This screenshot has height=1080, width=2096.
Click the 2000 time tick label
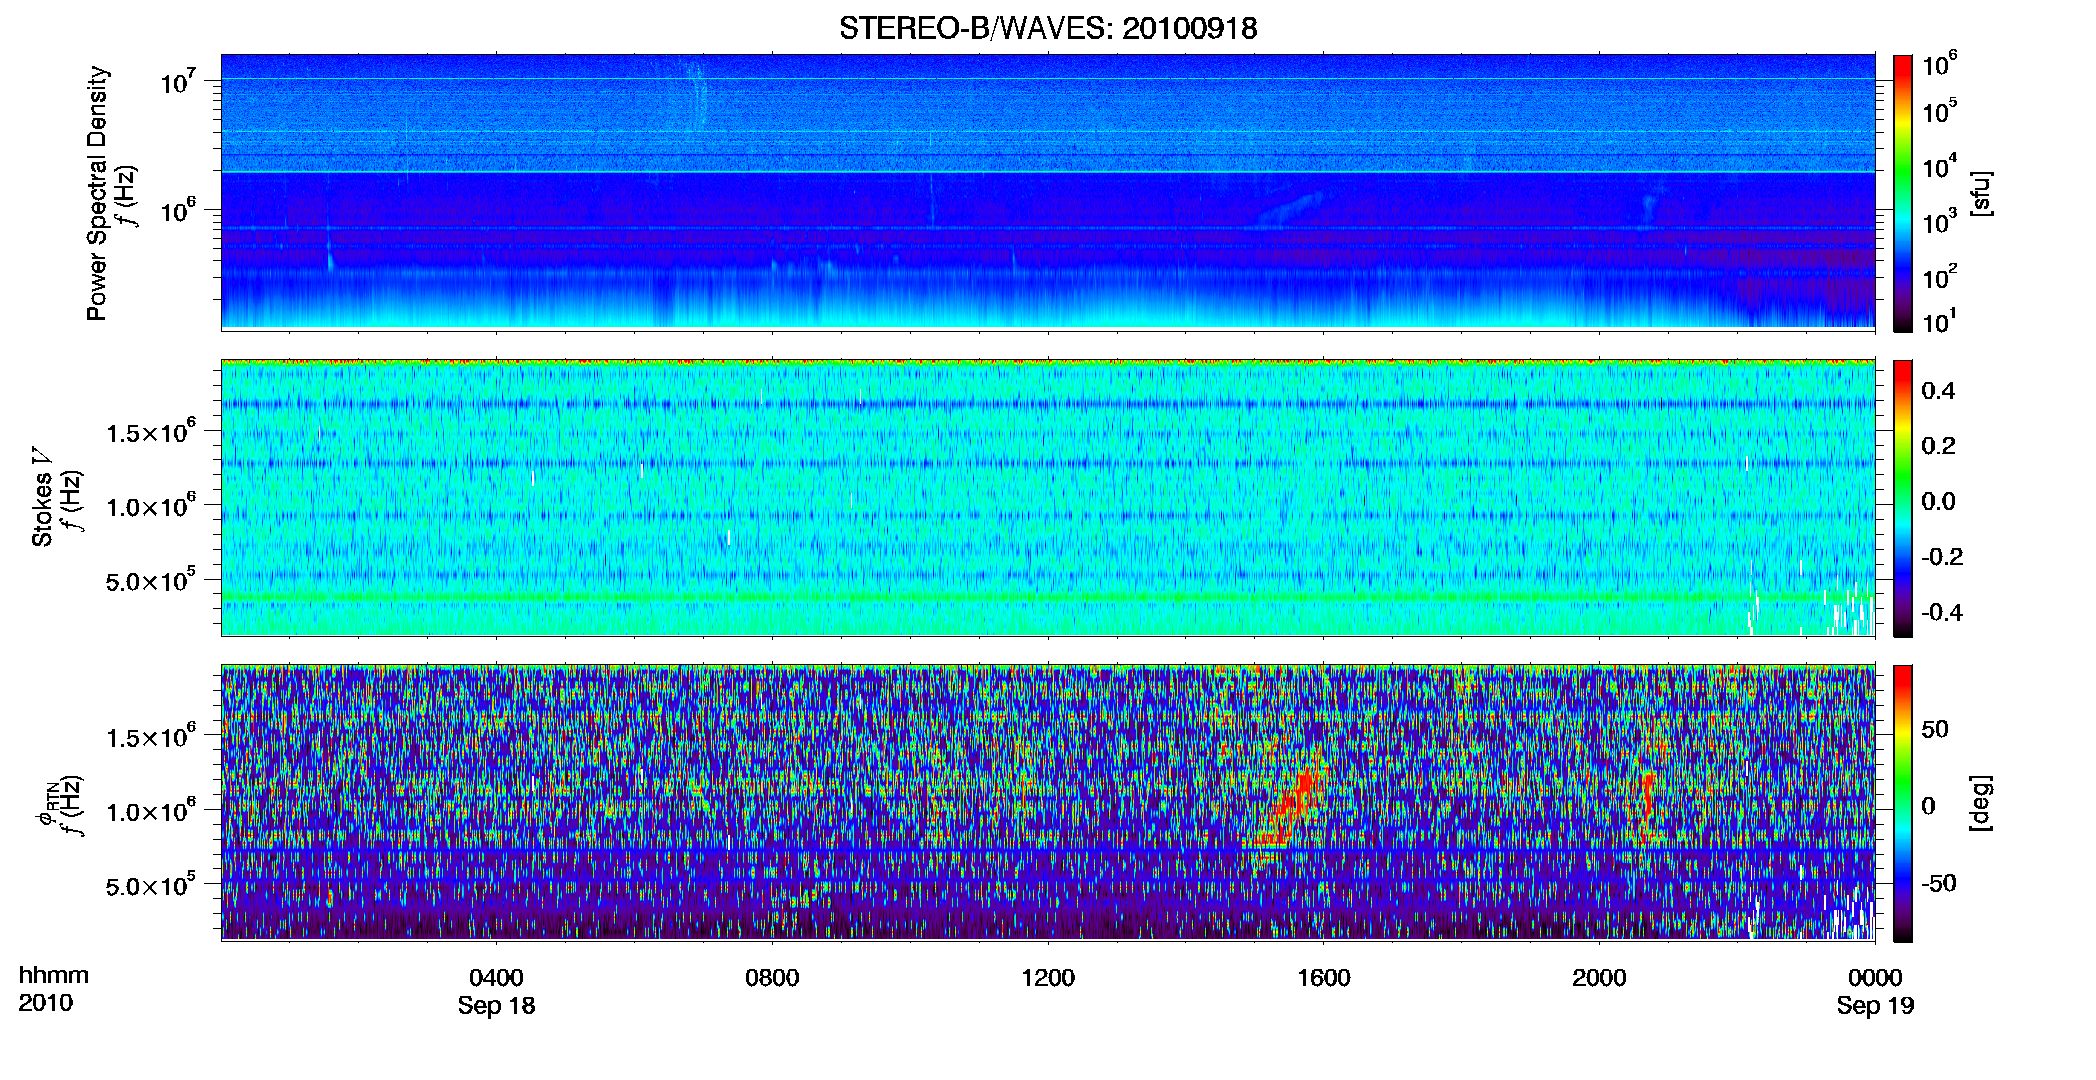click(x=1599, y=978)
